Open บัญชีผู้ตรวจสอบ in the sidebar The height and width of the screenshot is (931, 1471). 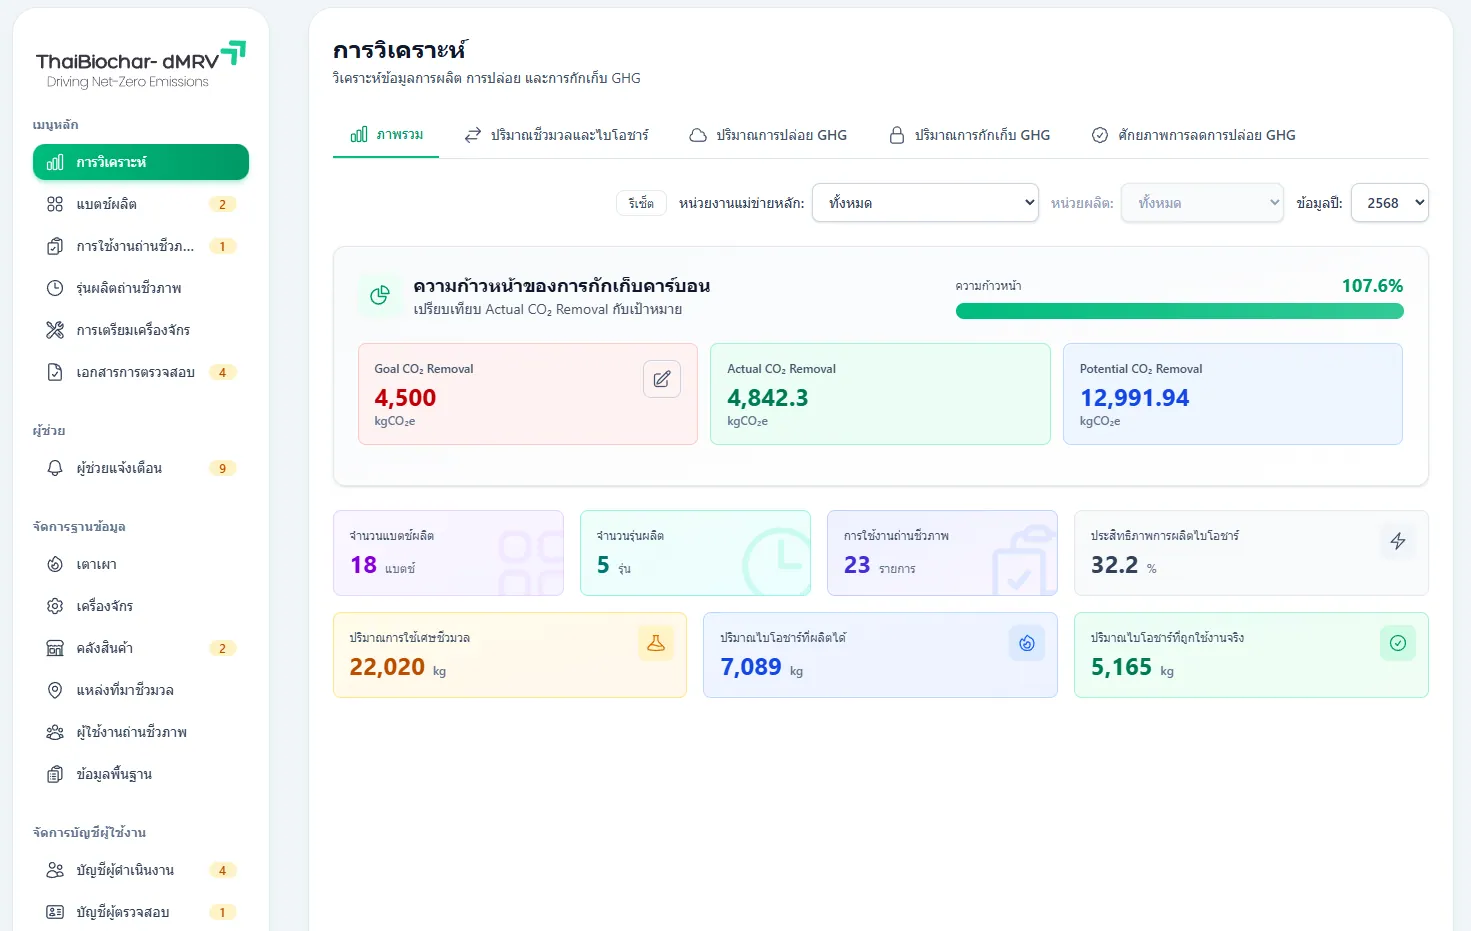coord(141,912)
